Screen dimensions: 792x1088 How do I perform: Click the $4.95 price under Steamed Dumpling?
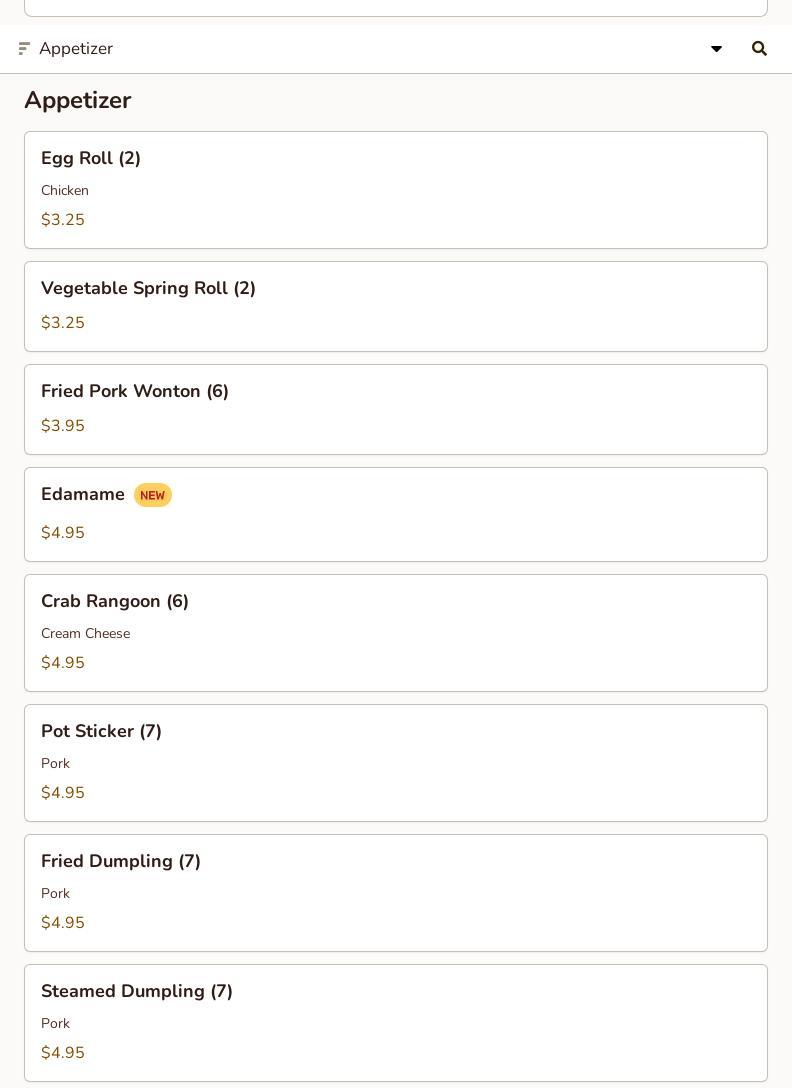click(x=62, y=1053)
